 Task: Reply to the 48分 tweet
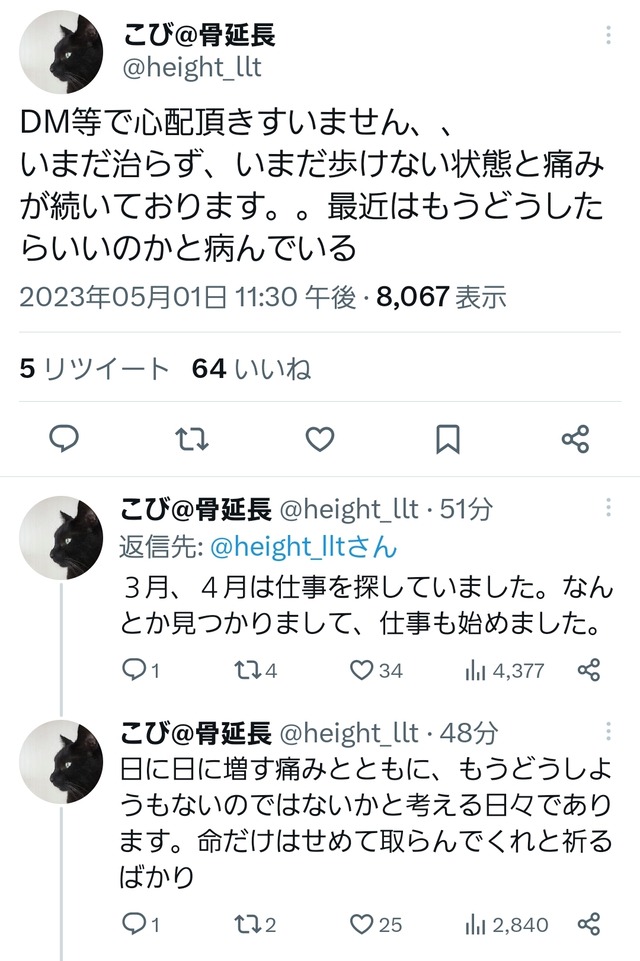[134, 924]
